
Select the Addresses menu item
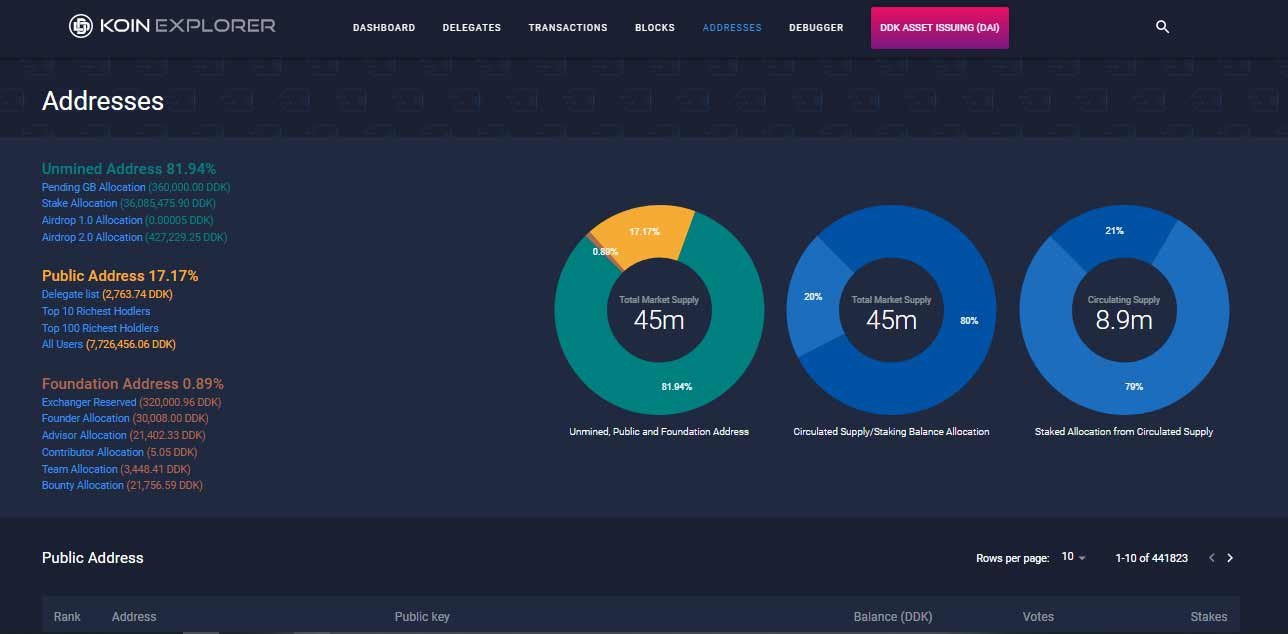(732, 28)
